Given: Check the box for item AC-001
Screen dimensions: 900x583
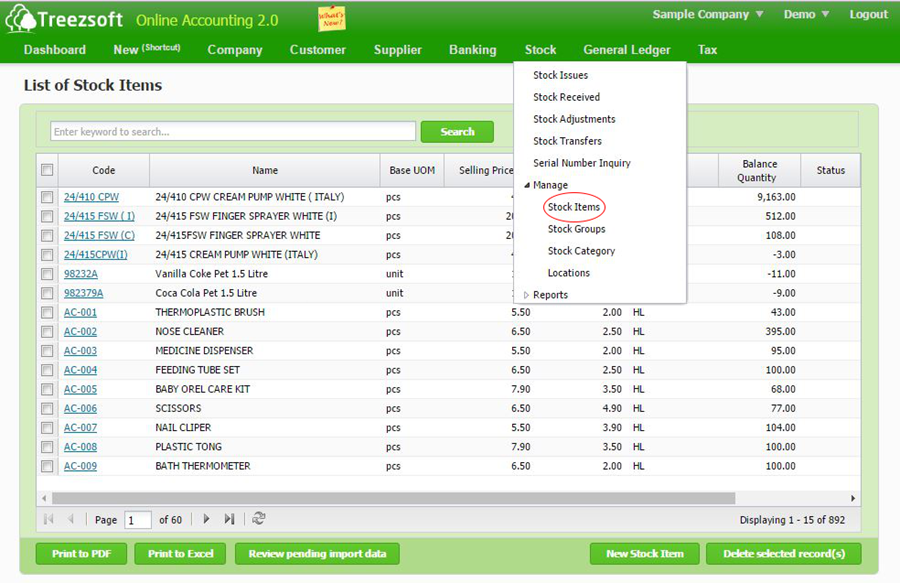Looking at the screenshot, I should point(47,312).
